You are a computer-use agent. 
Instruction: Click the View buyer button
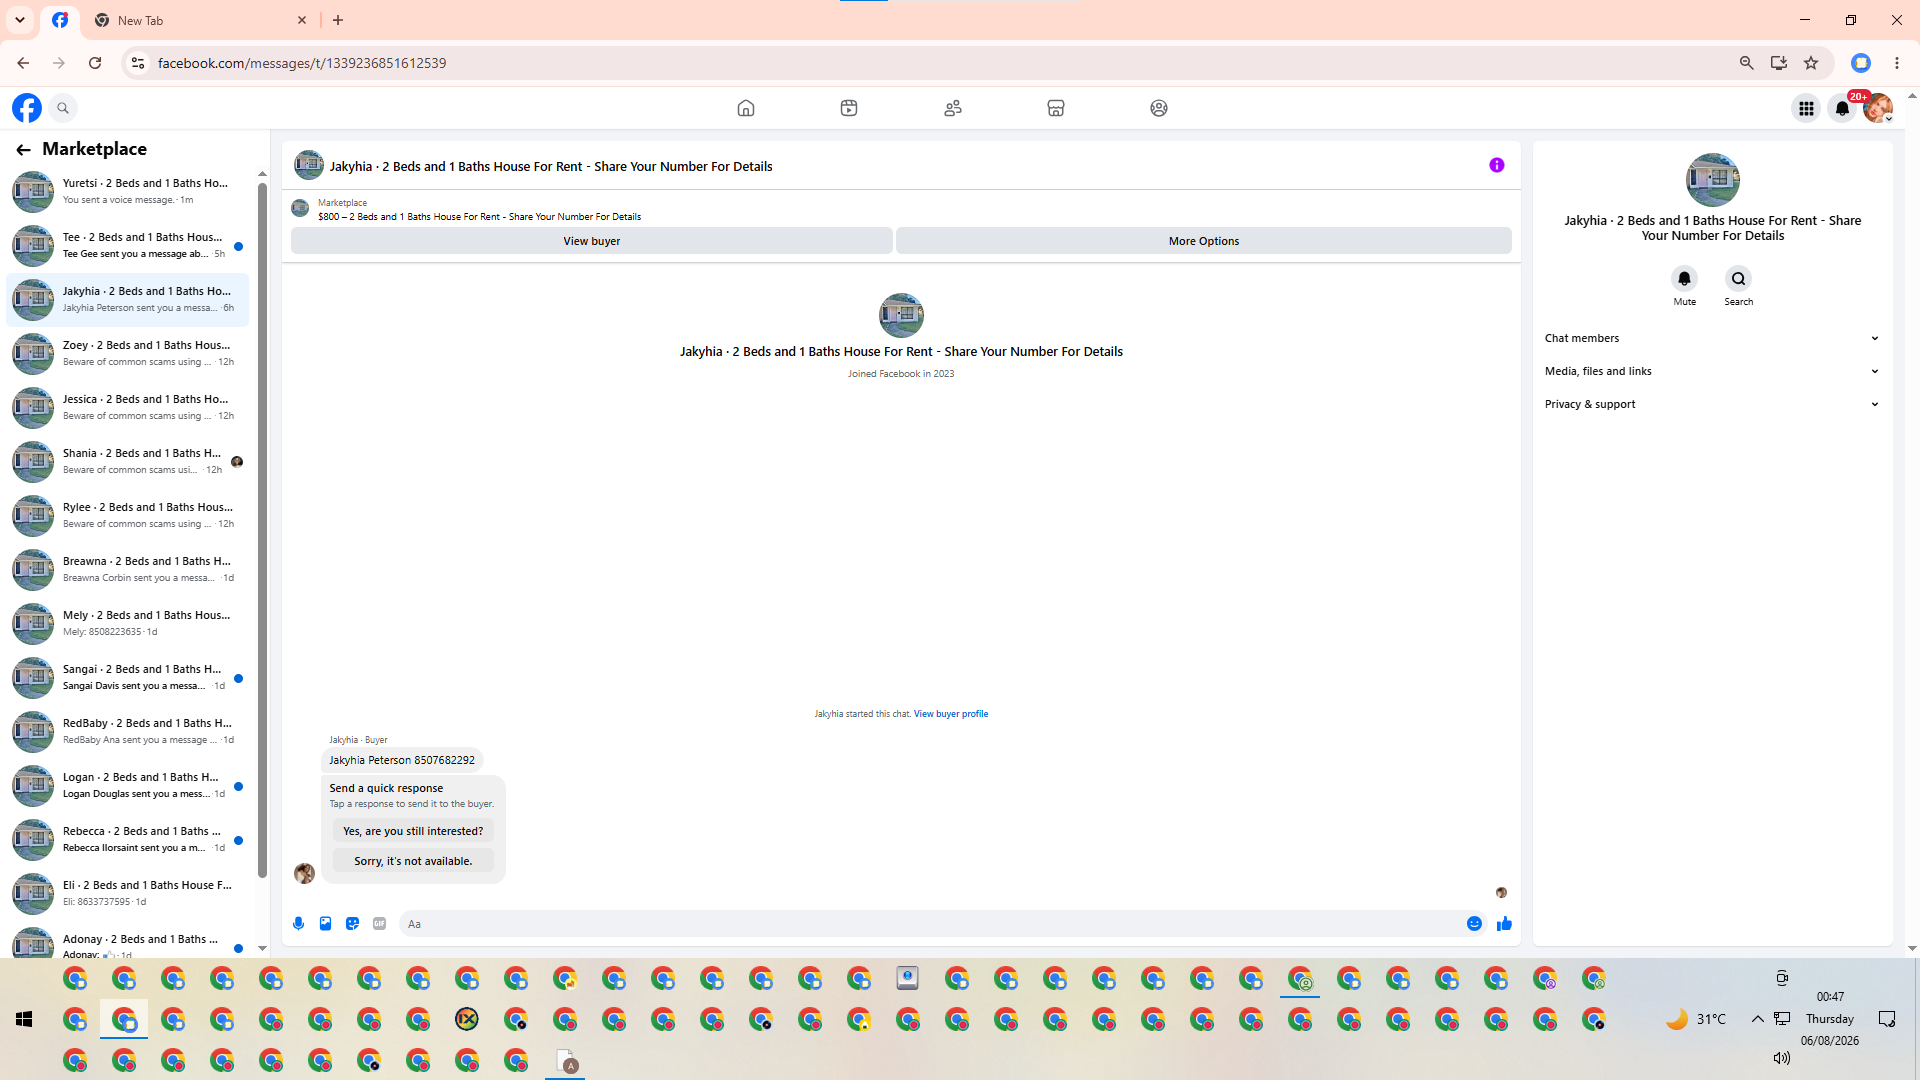click(x=592, y=241)
